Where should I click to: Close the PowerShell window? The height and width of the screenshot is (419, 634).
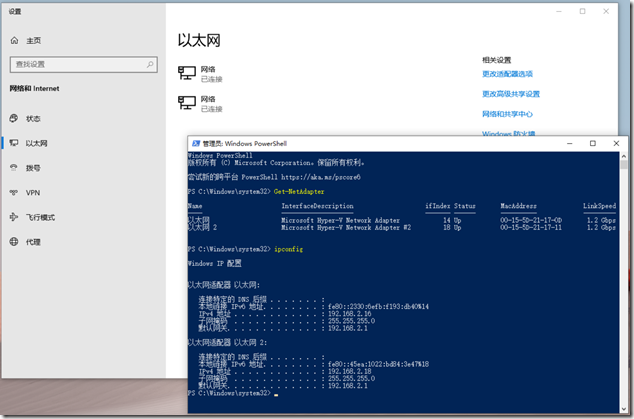coord(616,144)
